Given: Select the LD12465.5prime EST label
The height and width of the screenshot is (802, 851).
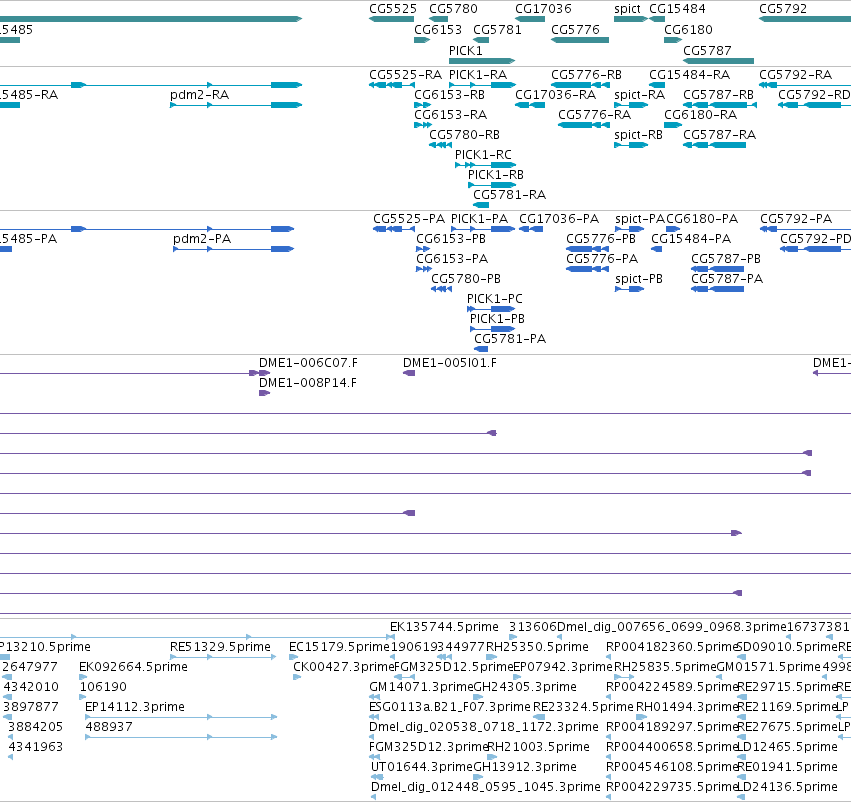Looking at the screenshot, I should tap(787, 747).
